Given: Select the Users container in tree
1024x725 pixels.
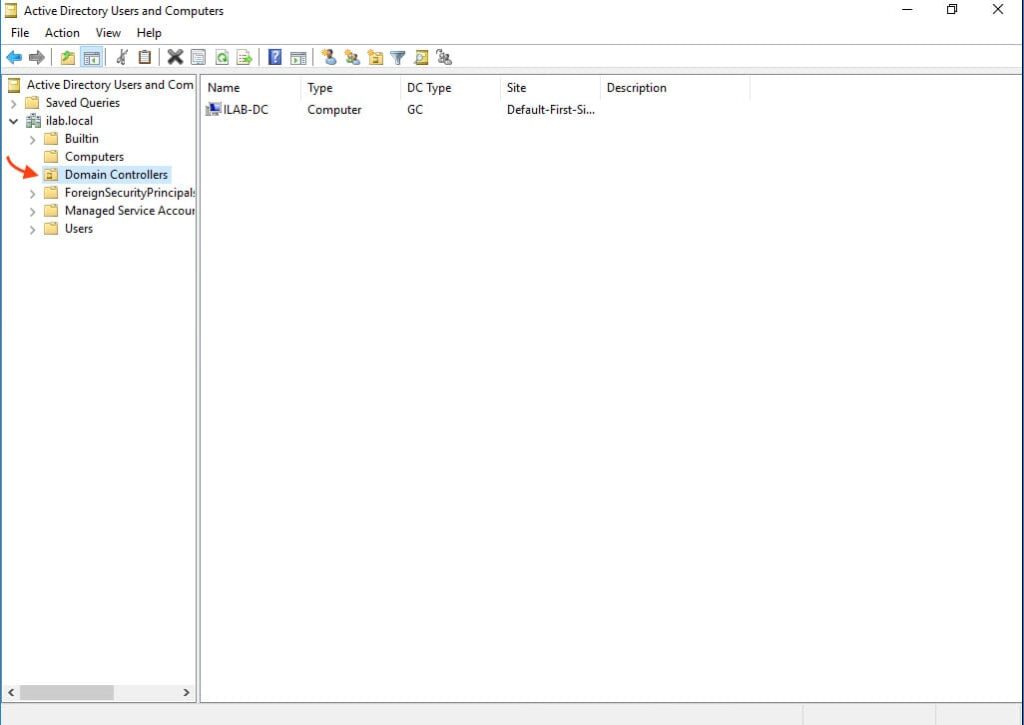Looking at the screenshot, I should point(78,229).
